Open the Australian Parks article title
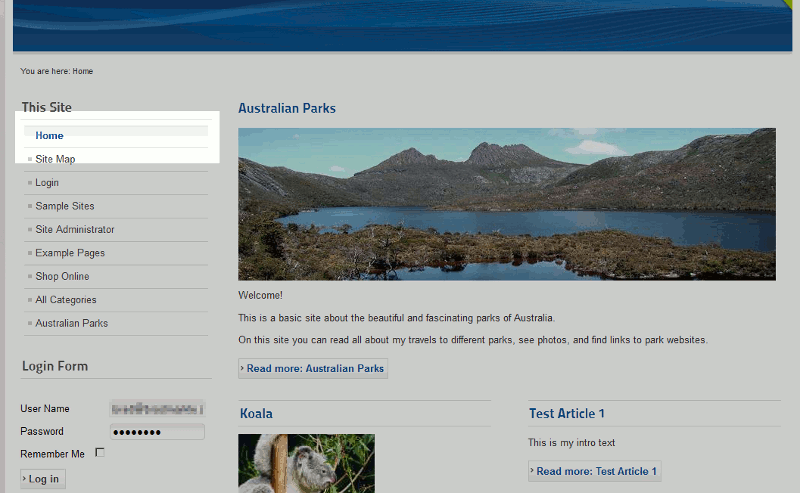Screen dimensions: 800x493 [x=287, y=108]
